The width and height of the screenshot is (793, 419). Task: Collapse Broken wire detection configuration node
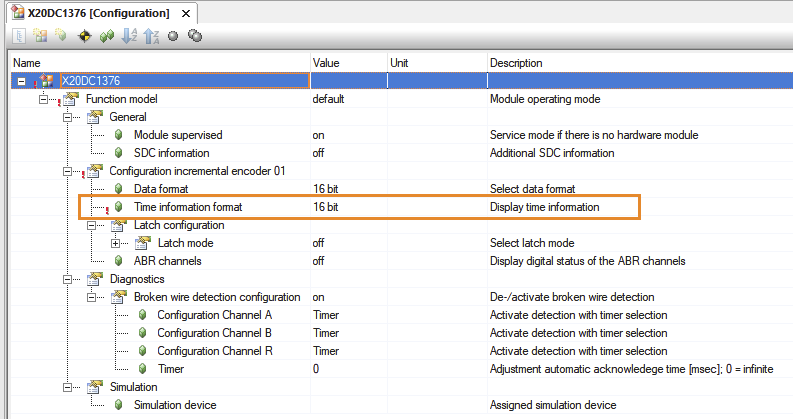pos(92,297)
